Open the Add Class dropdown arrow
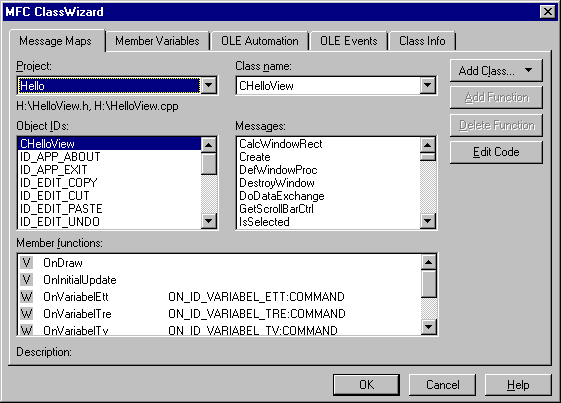Image resolution: width=561 pixels, height=403 pixels. click(x=528, y=70)
